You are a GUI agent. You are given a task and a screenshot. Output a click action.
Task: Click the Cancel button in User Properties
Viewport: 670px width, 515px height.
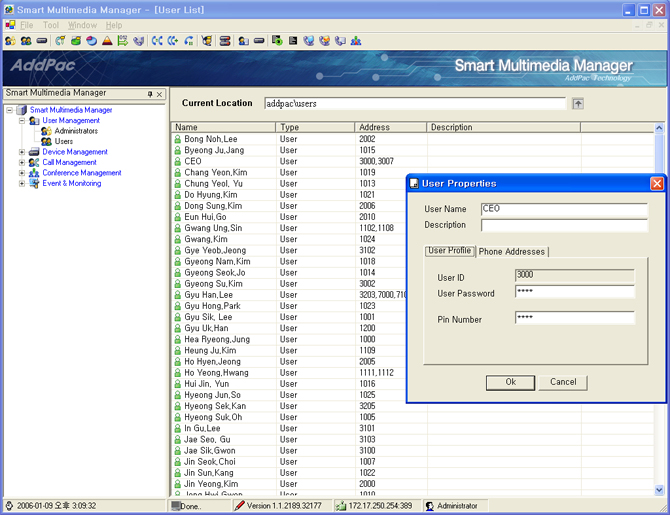pos(563,382)
